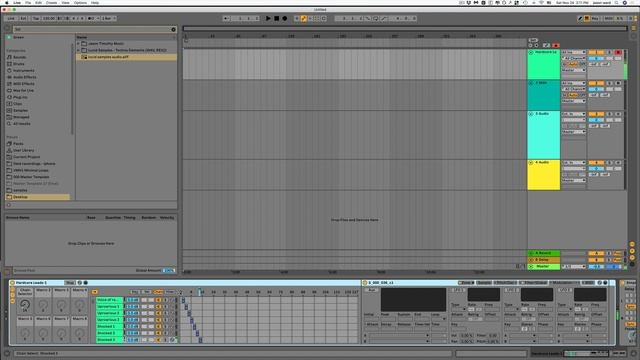This screenshot has height=360, width=640.
Task: Solo the Hardcore Leads track
Action: pyautogui.click(x=609, y=52)
